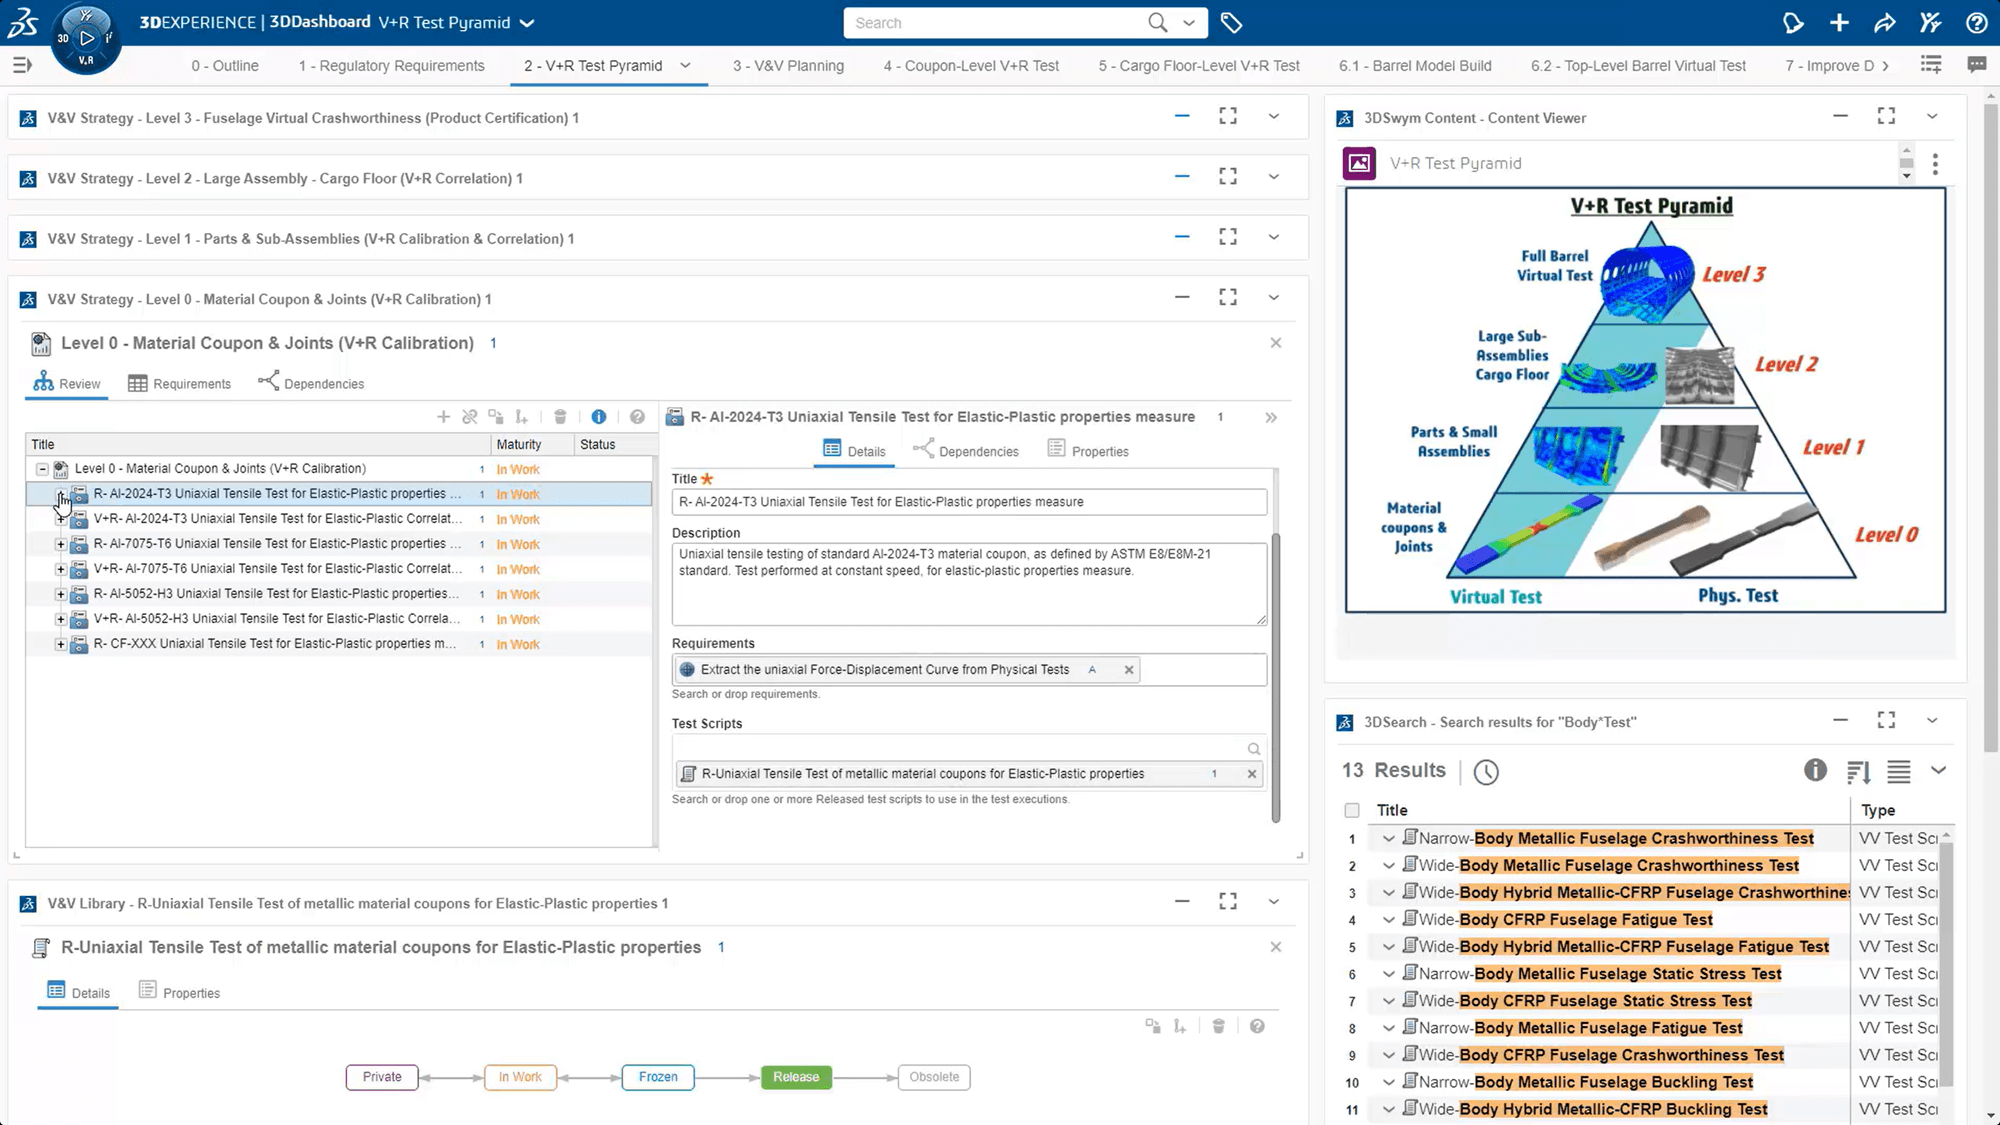Click the search history clock icon
Screen dimensions: 2000x1125
(x=1486, y=771)
